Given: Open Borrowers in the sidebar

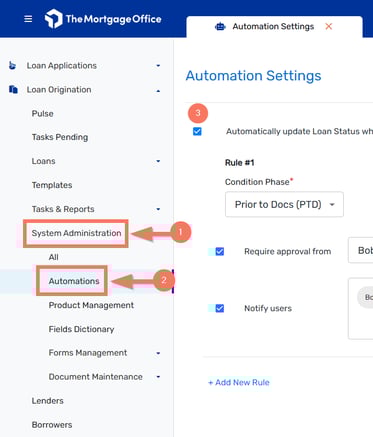Looking at the screenshot, I should coord(52,425).
